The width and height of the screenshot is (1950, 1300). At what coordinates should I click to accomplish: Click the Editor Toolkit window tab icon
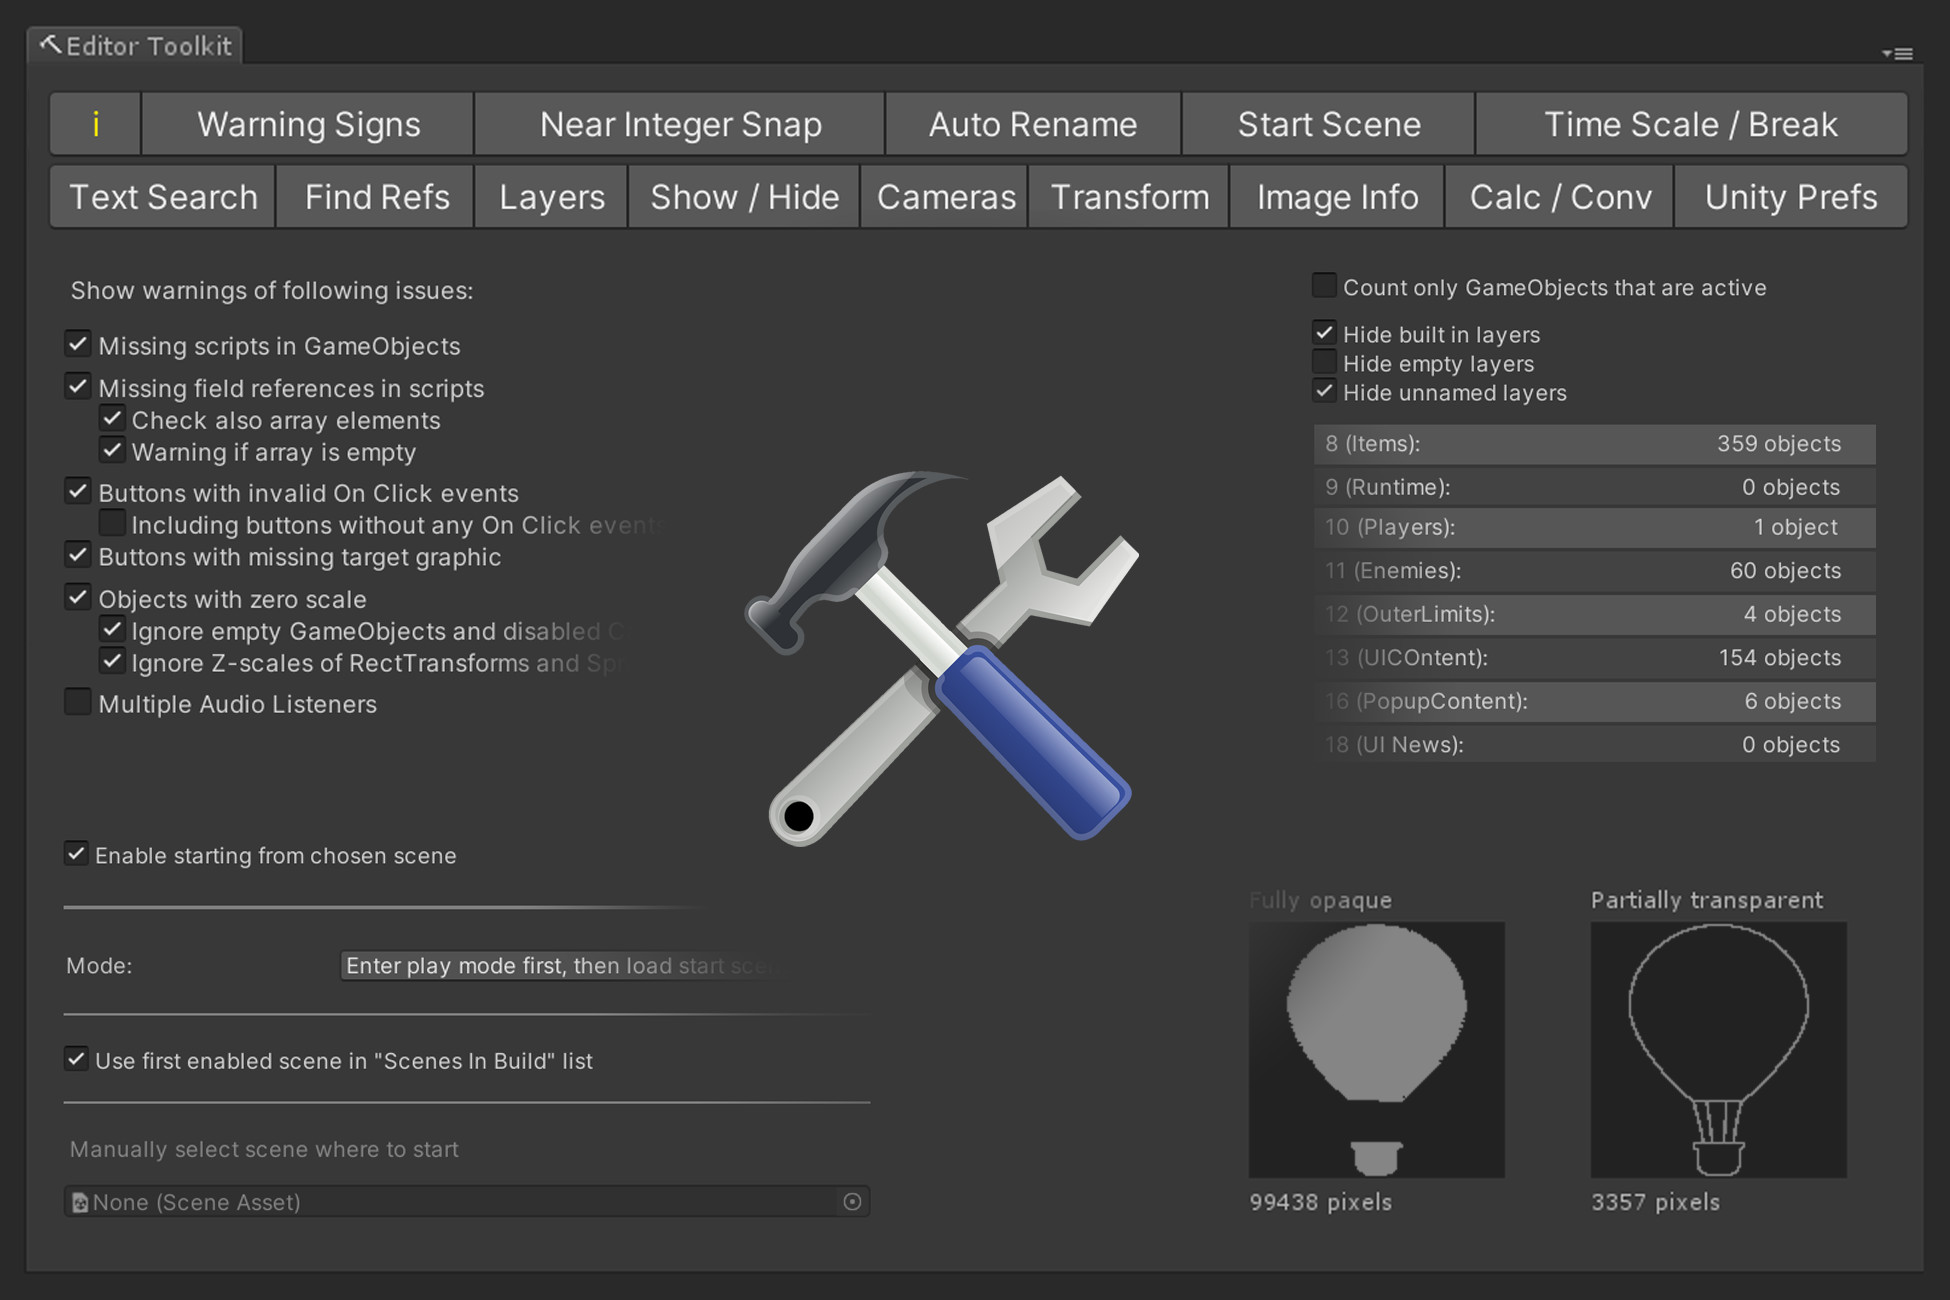(x=50, y=45)
